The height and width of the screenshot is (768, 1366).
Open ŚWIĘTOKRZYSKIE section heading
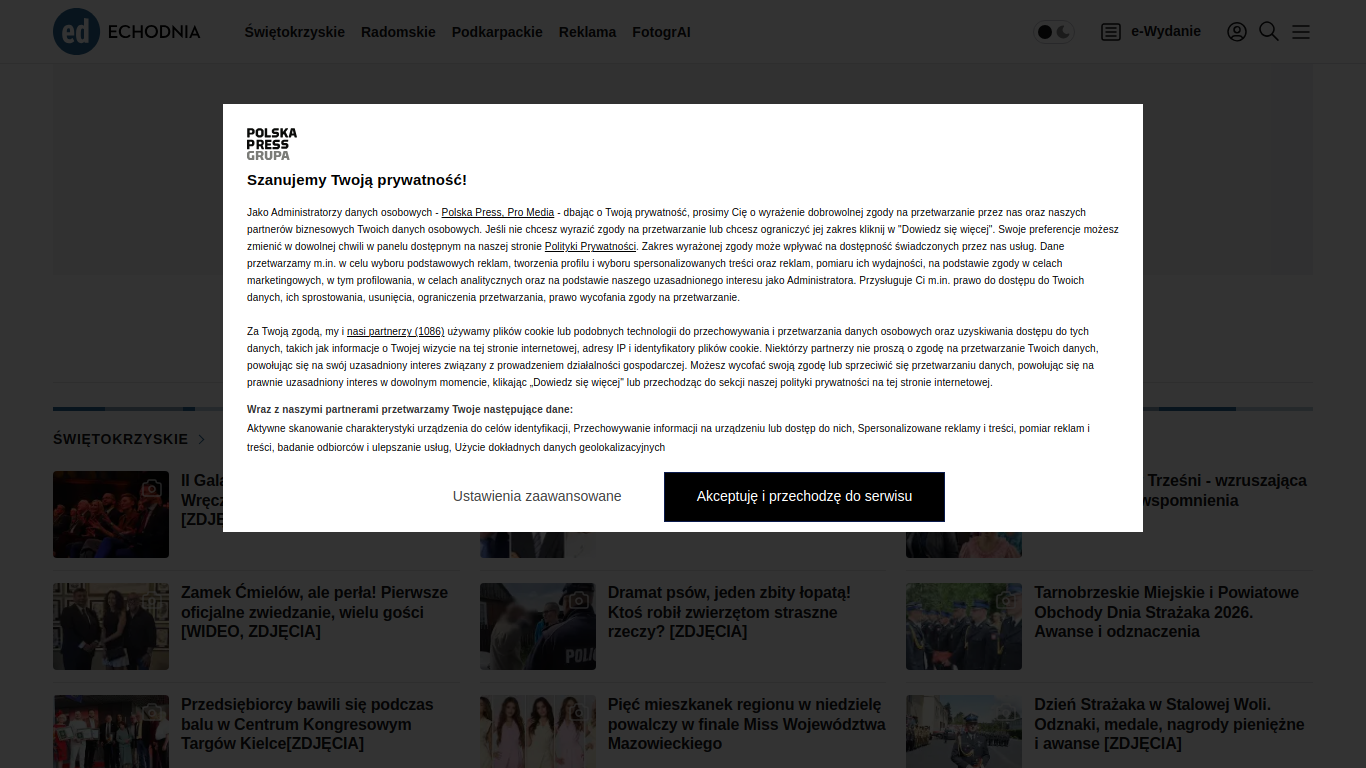120,439
